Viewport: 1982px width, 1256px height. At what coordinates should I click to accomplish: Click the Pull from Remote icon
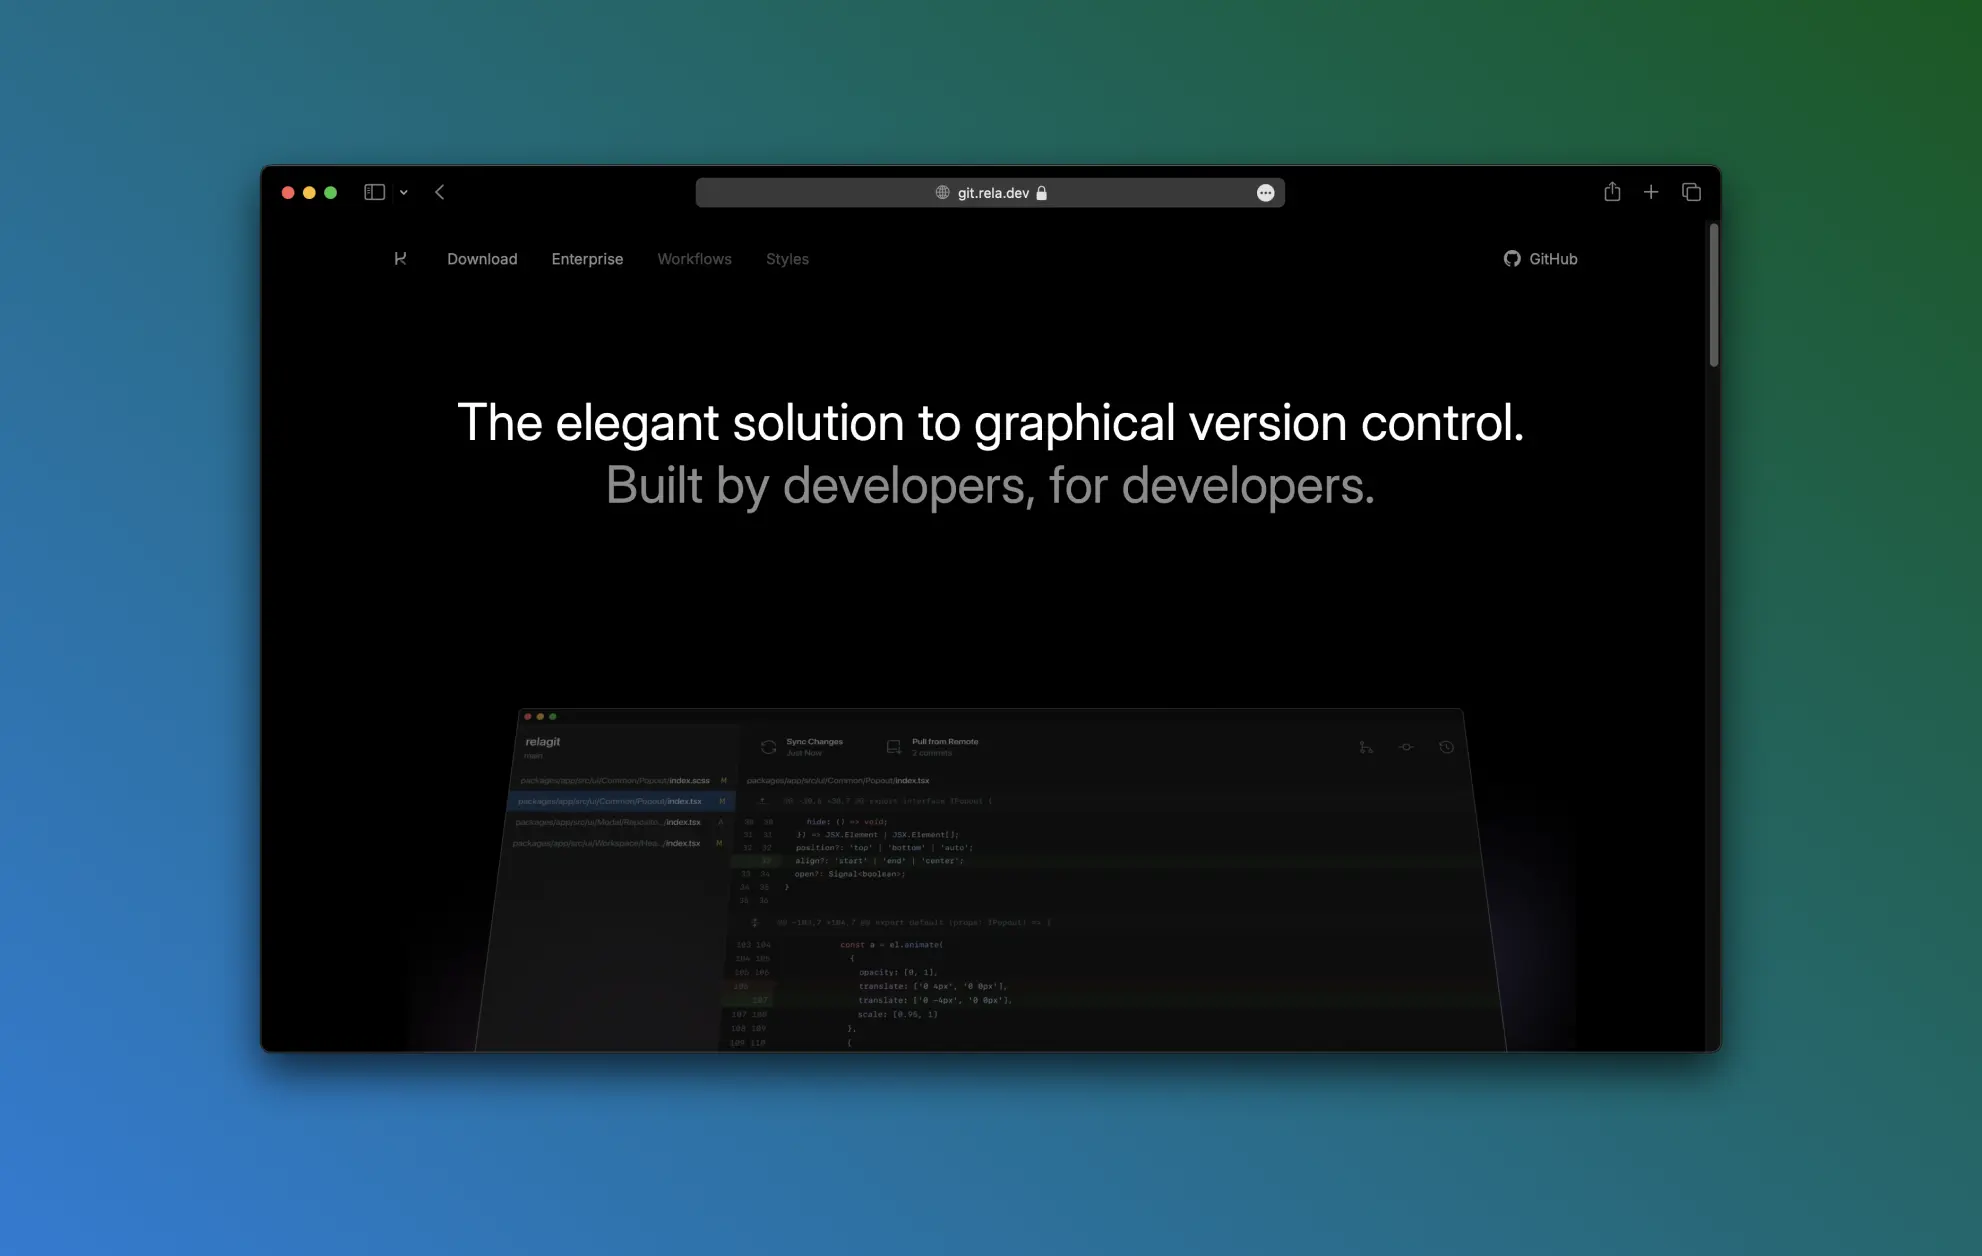click(894, 747)
